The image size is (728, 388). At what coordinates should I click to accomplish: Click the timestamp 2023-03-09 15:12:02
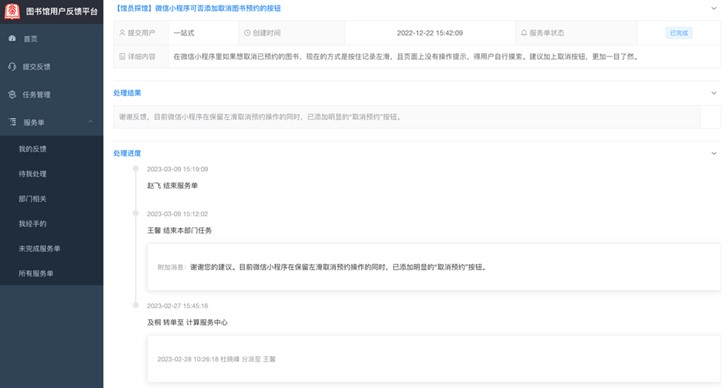177,214
